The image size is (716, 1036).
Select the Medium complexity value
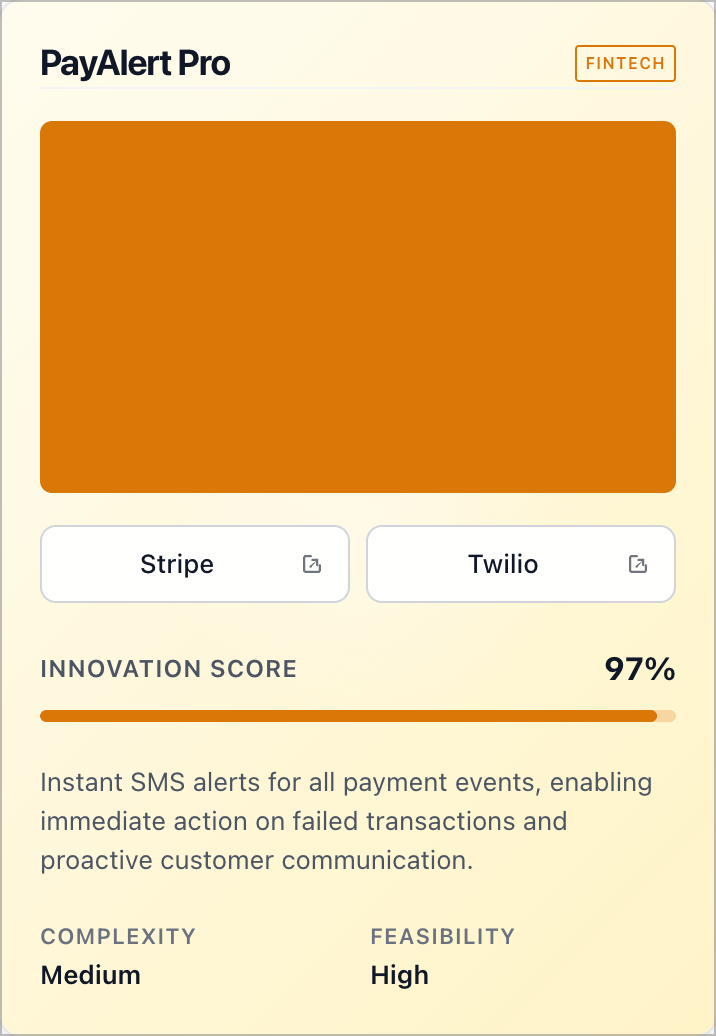click(x=91, y=975)
